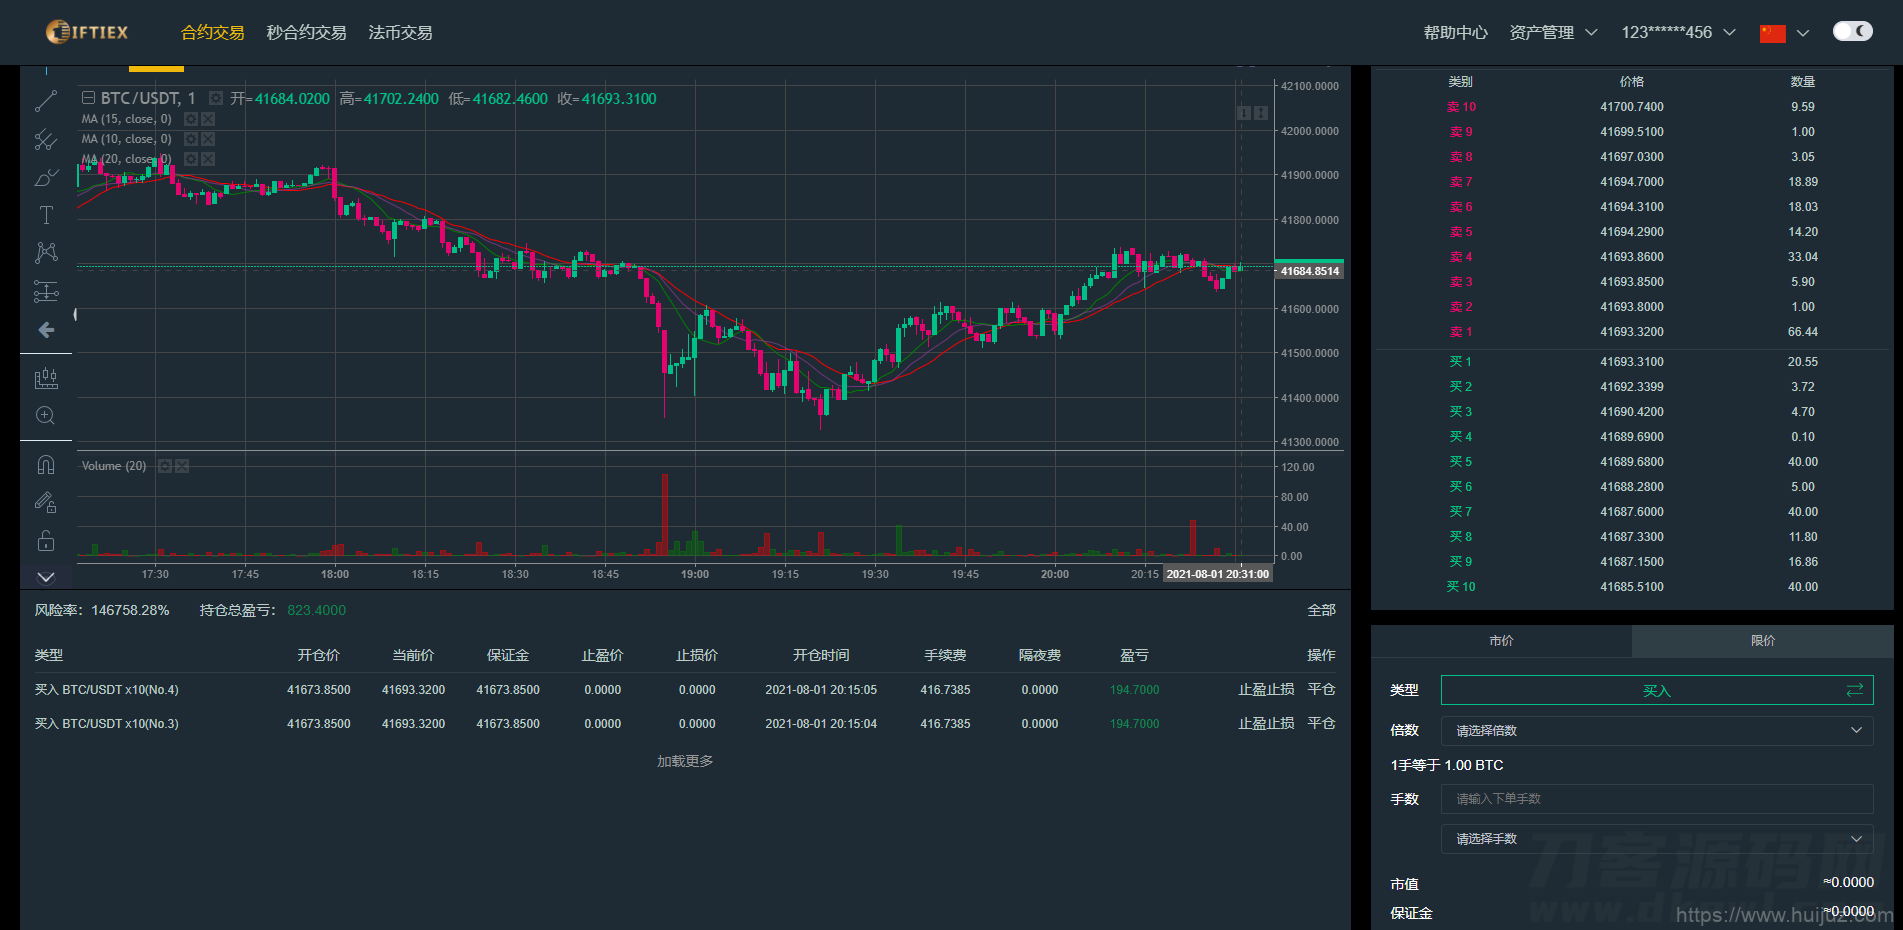Click sell order 卖 5 row
Viewport: 1903px width, 930px height.
click(1632, 232)
